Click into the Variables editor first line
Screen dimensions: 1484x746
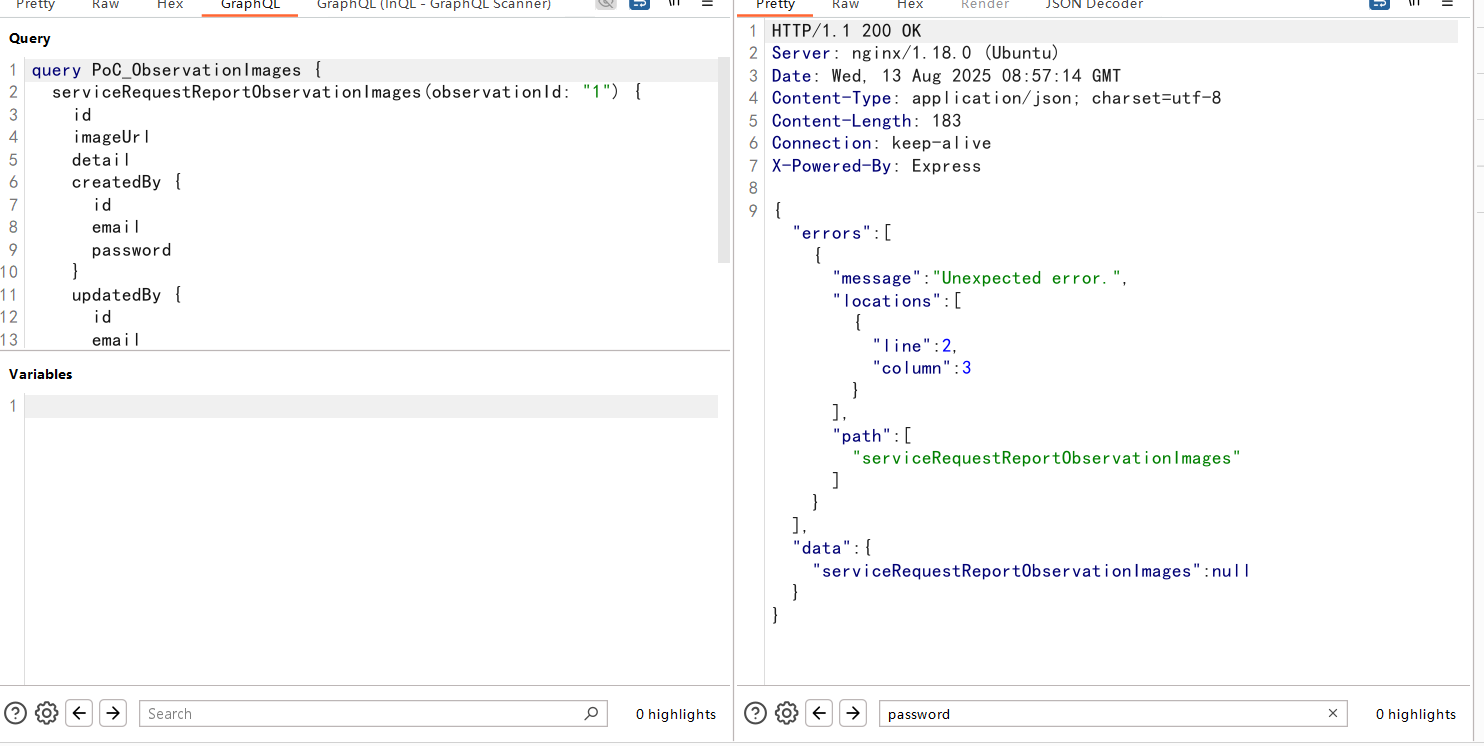370,406
